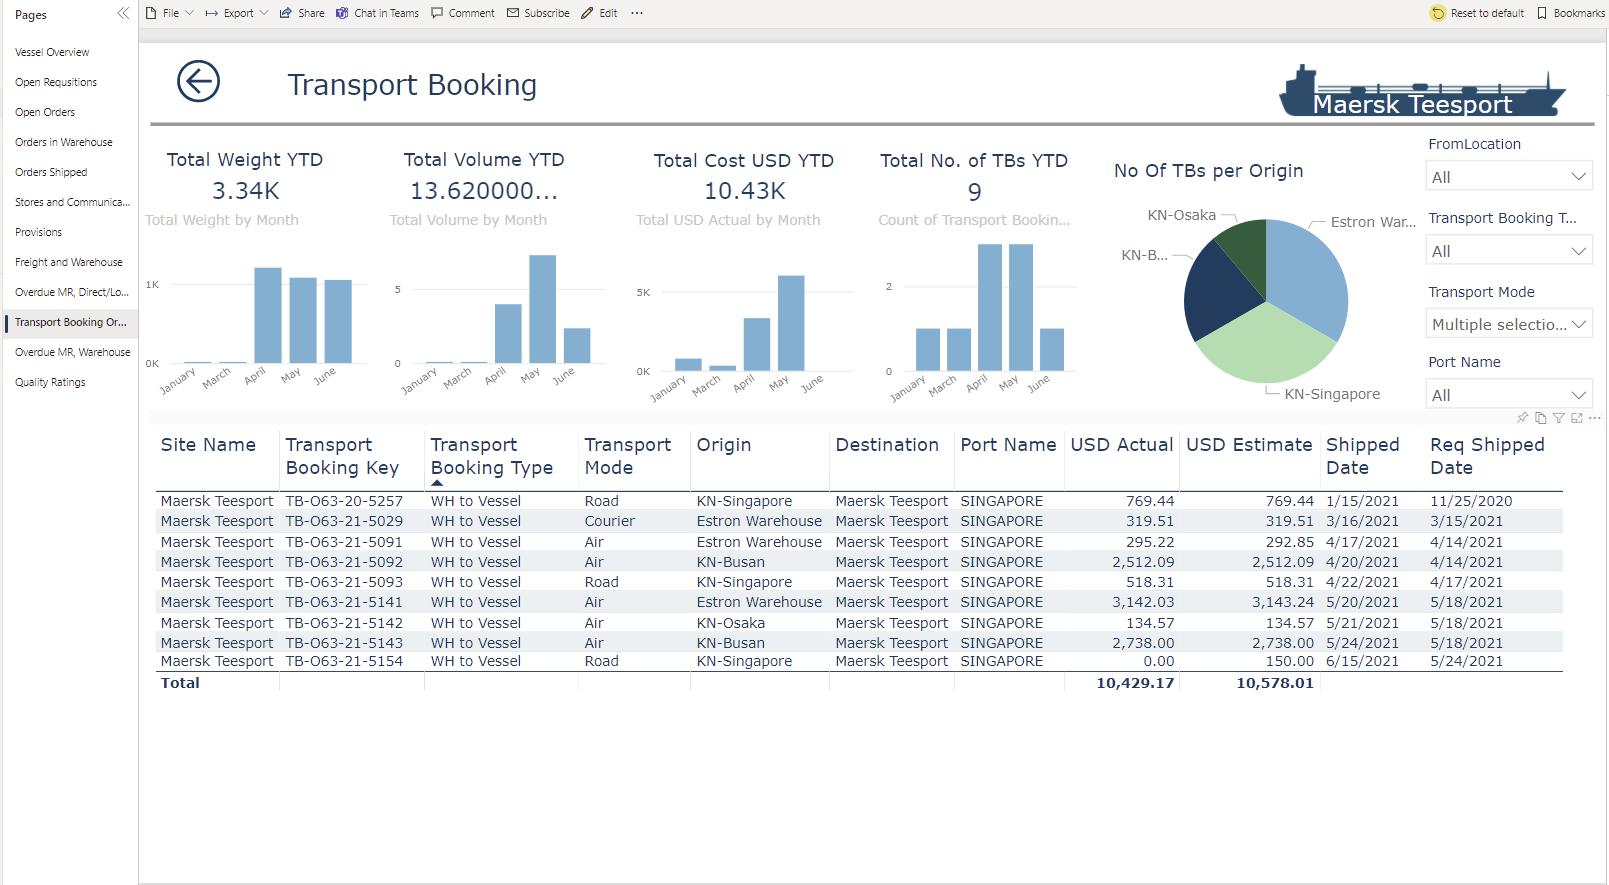Go to the Orders Shipped page
This screenshot has width=1609, height=885.
pos(69,172)
